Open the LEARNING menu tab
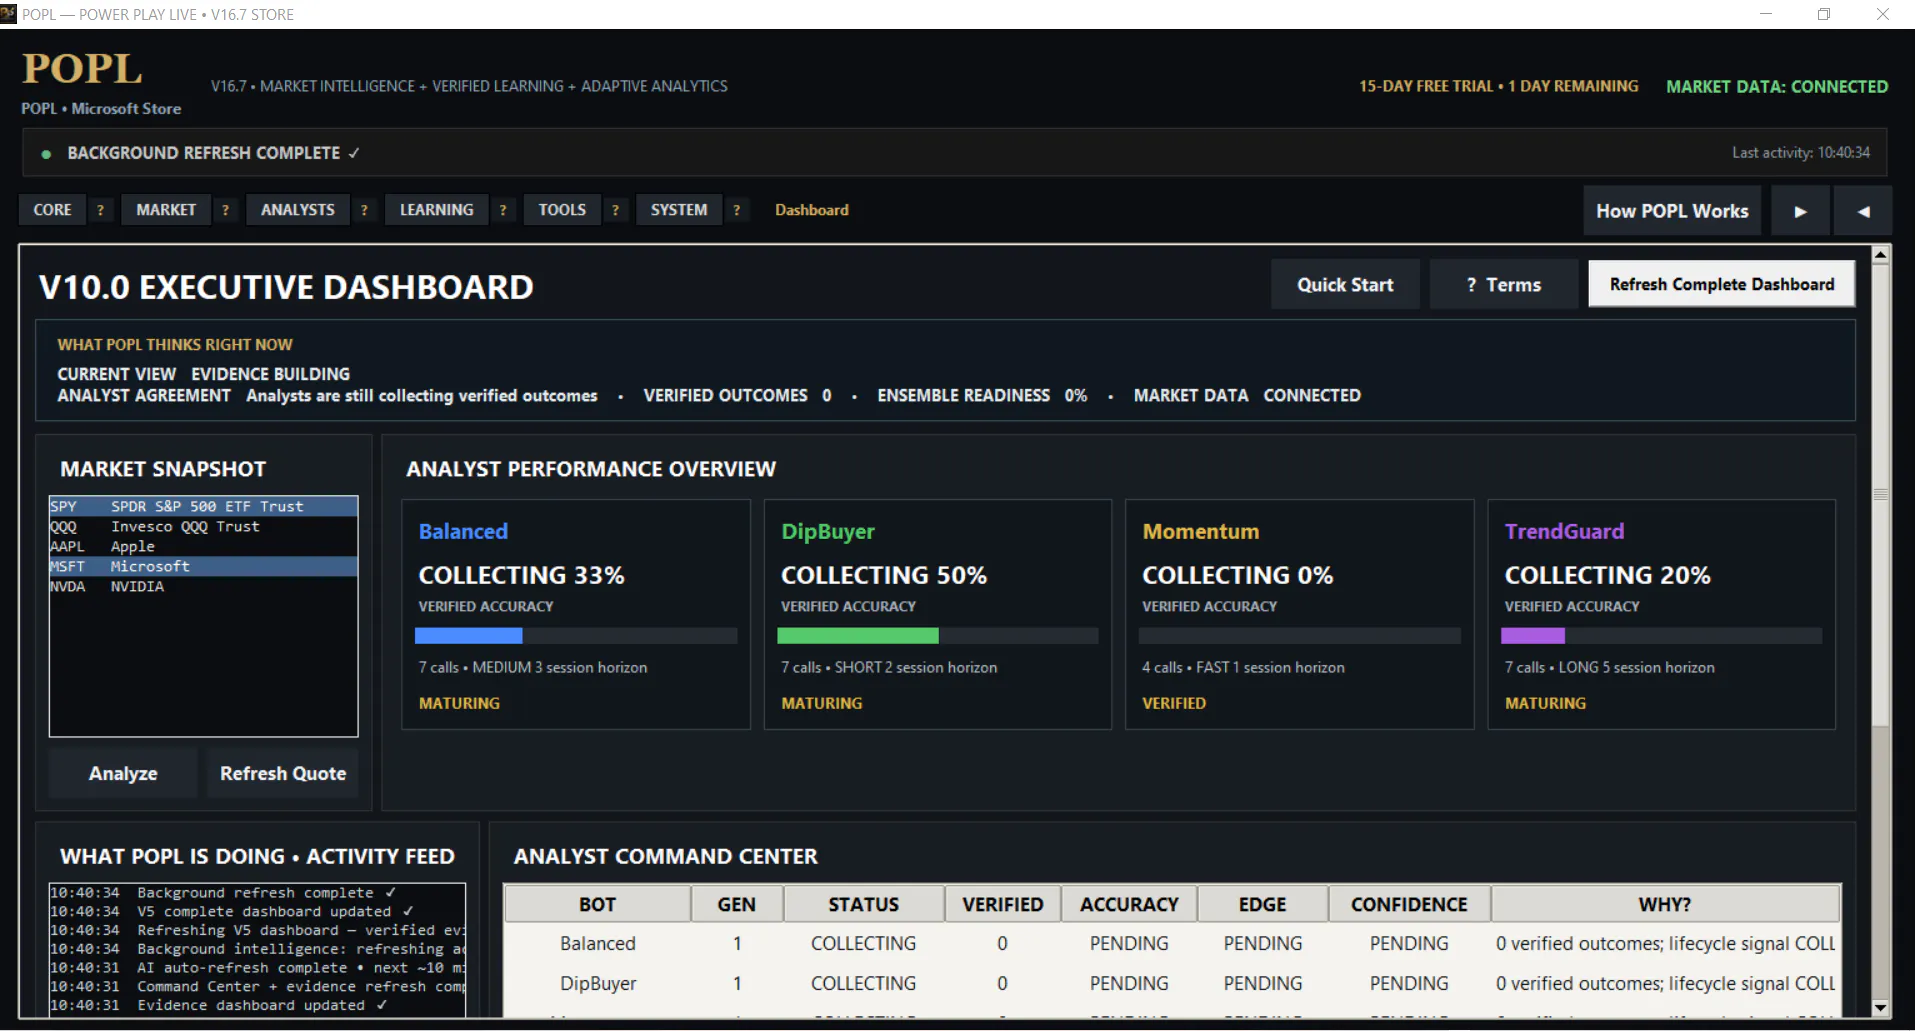 437,210
